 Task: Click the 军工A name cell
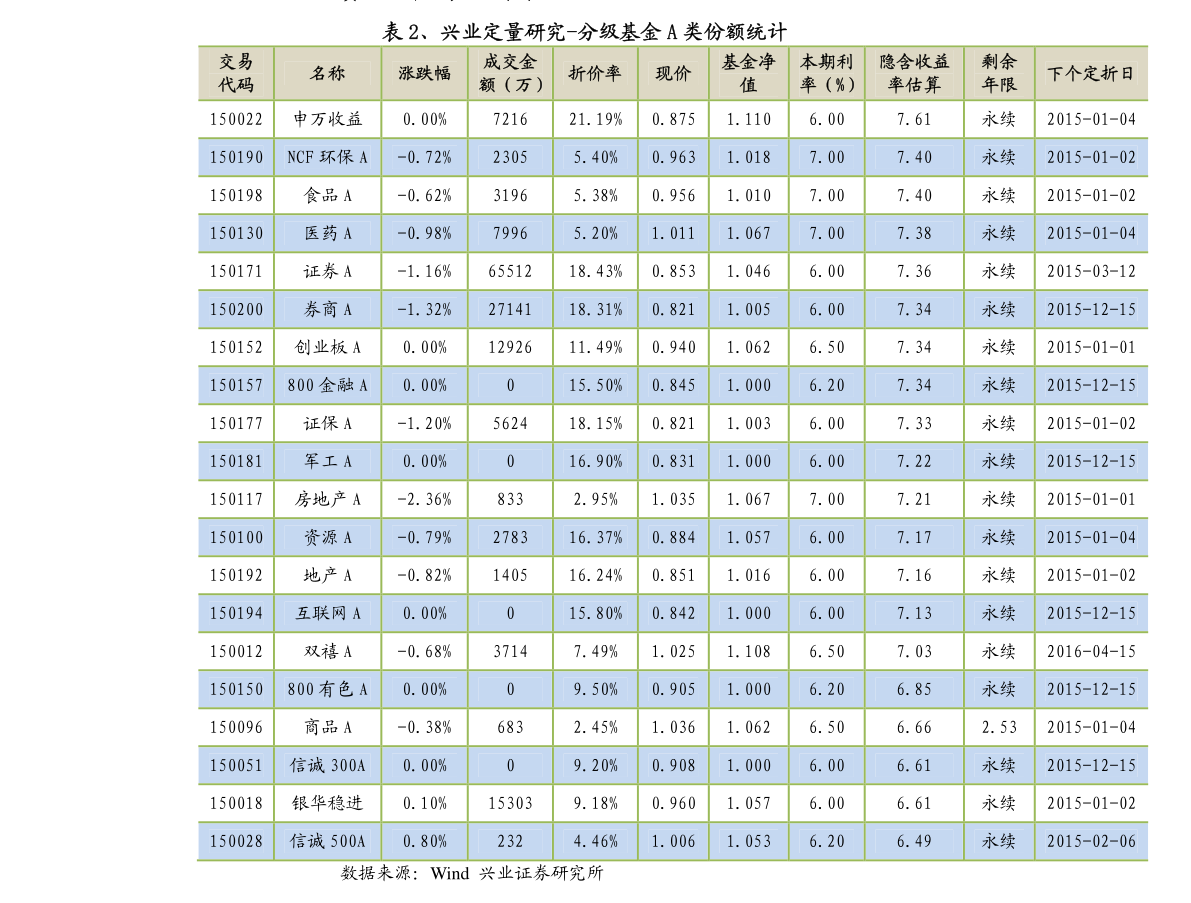[x=327, y=461]
